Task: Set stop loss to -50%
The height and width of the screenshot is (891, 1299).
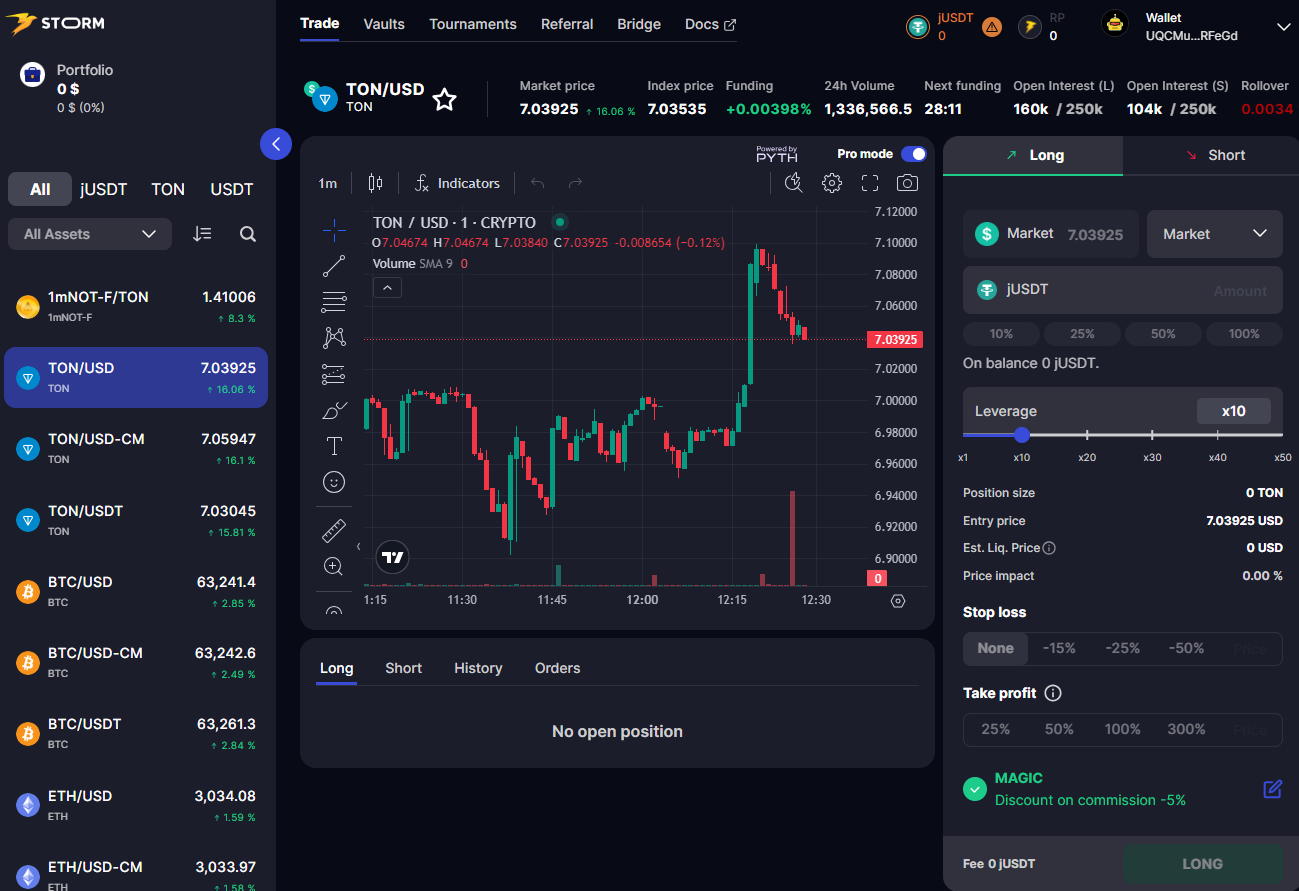Action: (x=1186, y=648)
